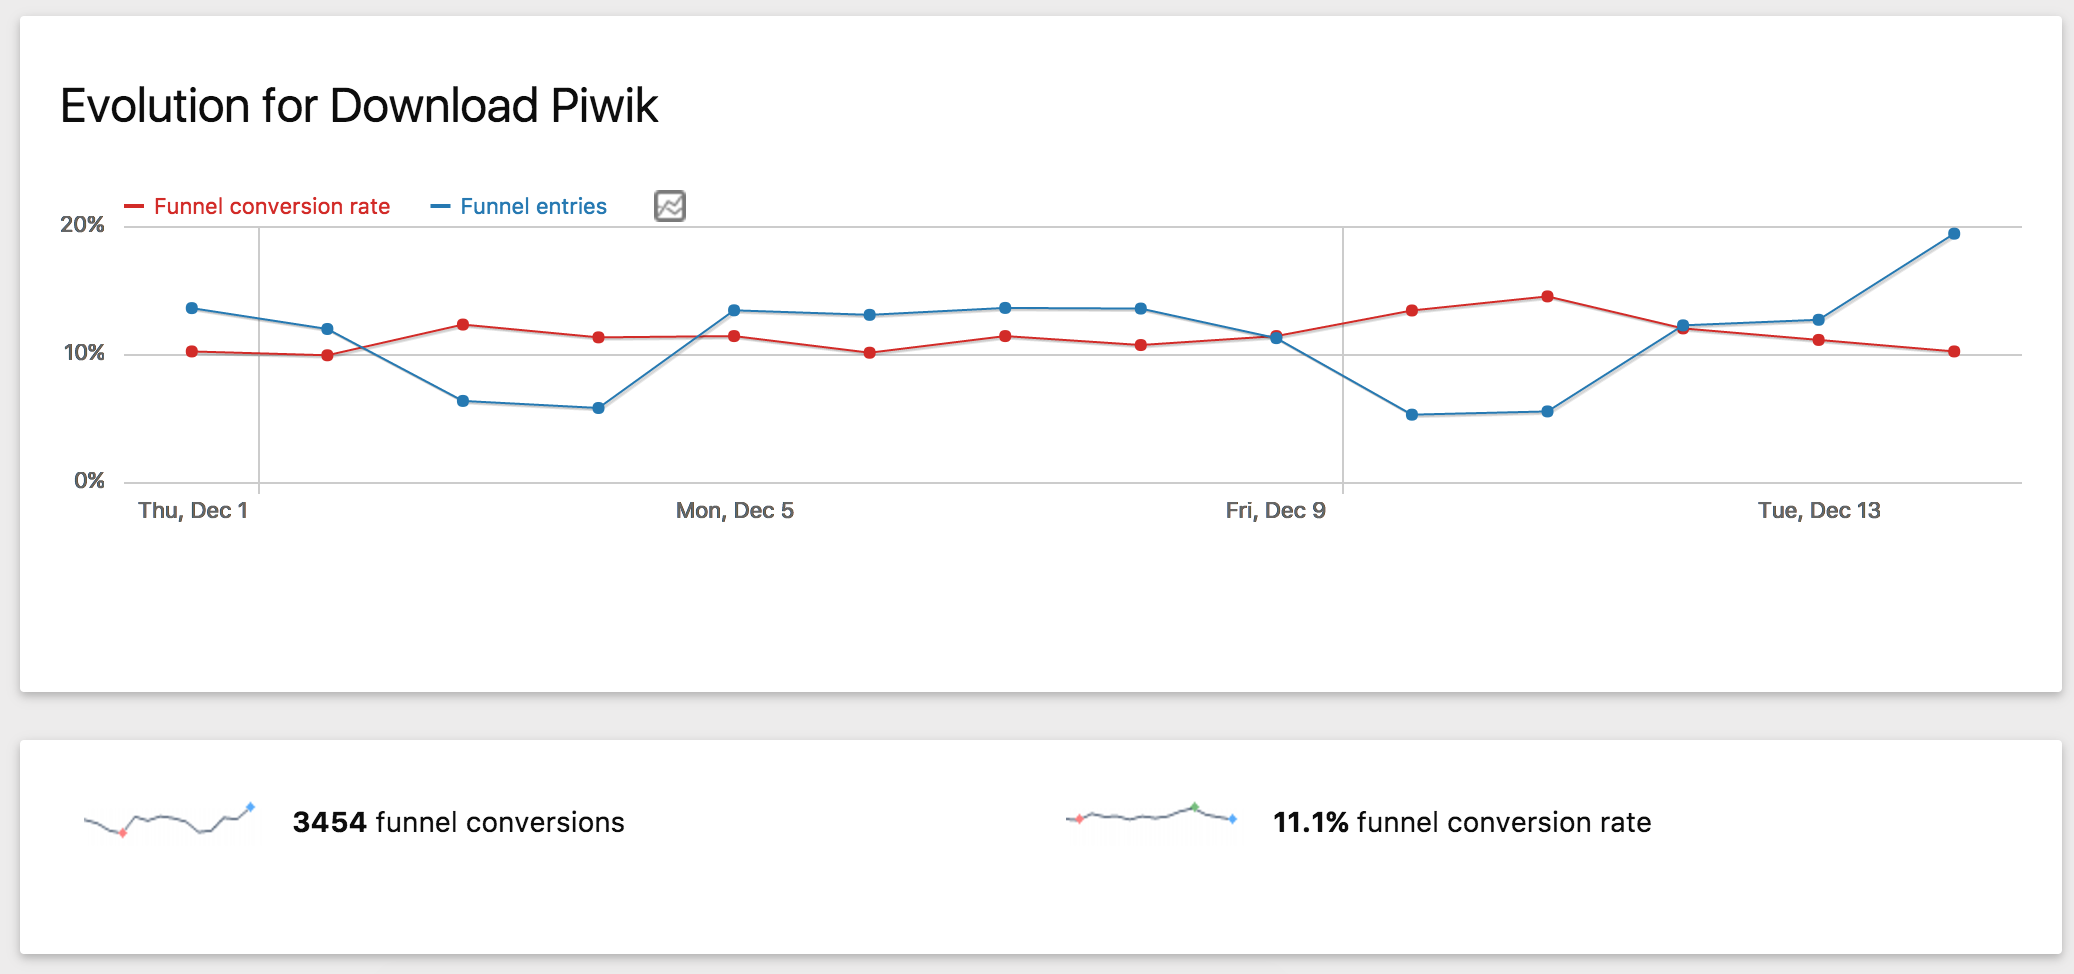This screenshot has width=2074, height=974.
Task: Click the Evolution for Download Piwik title
Action: coord(359,106)
